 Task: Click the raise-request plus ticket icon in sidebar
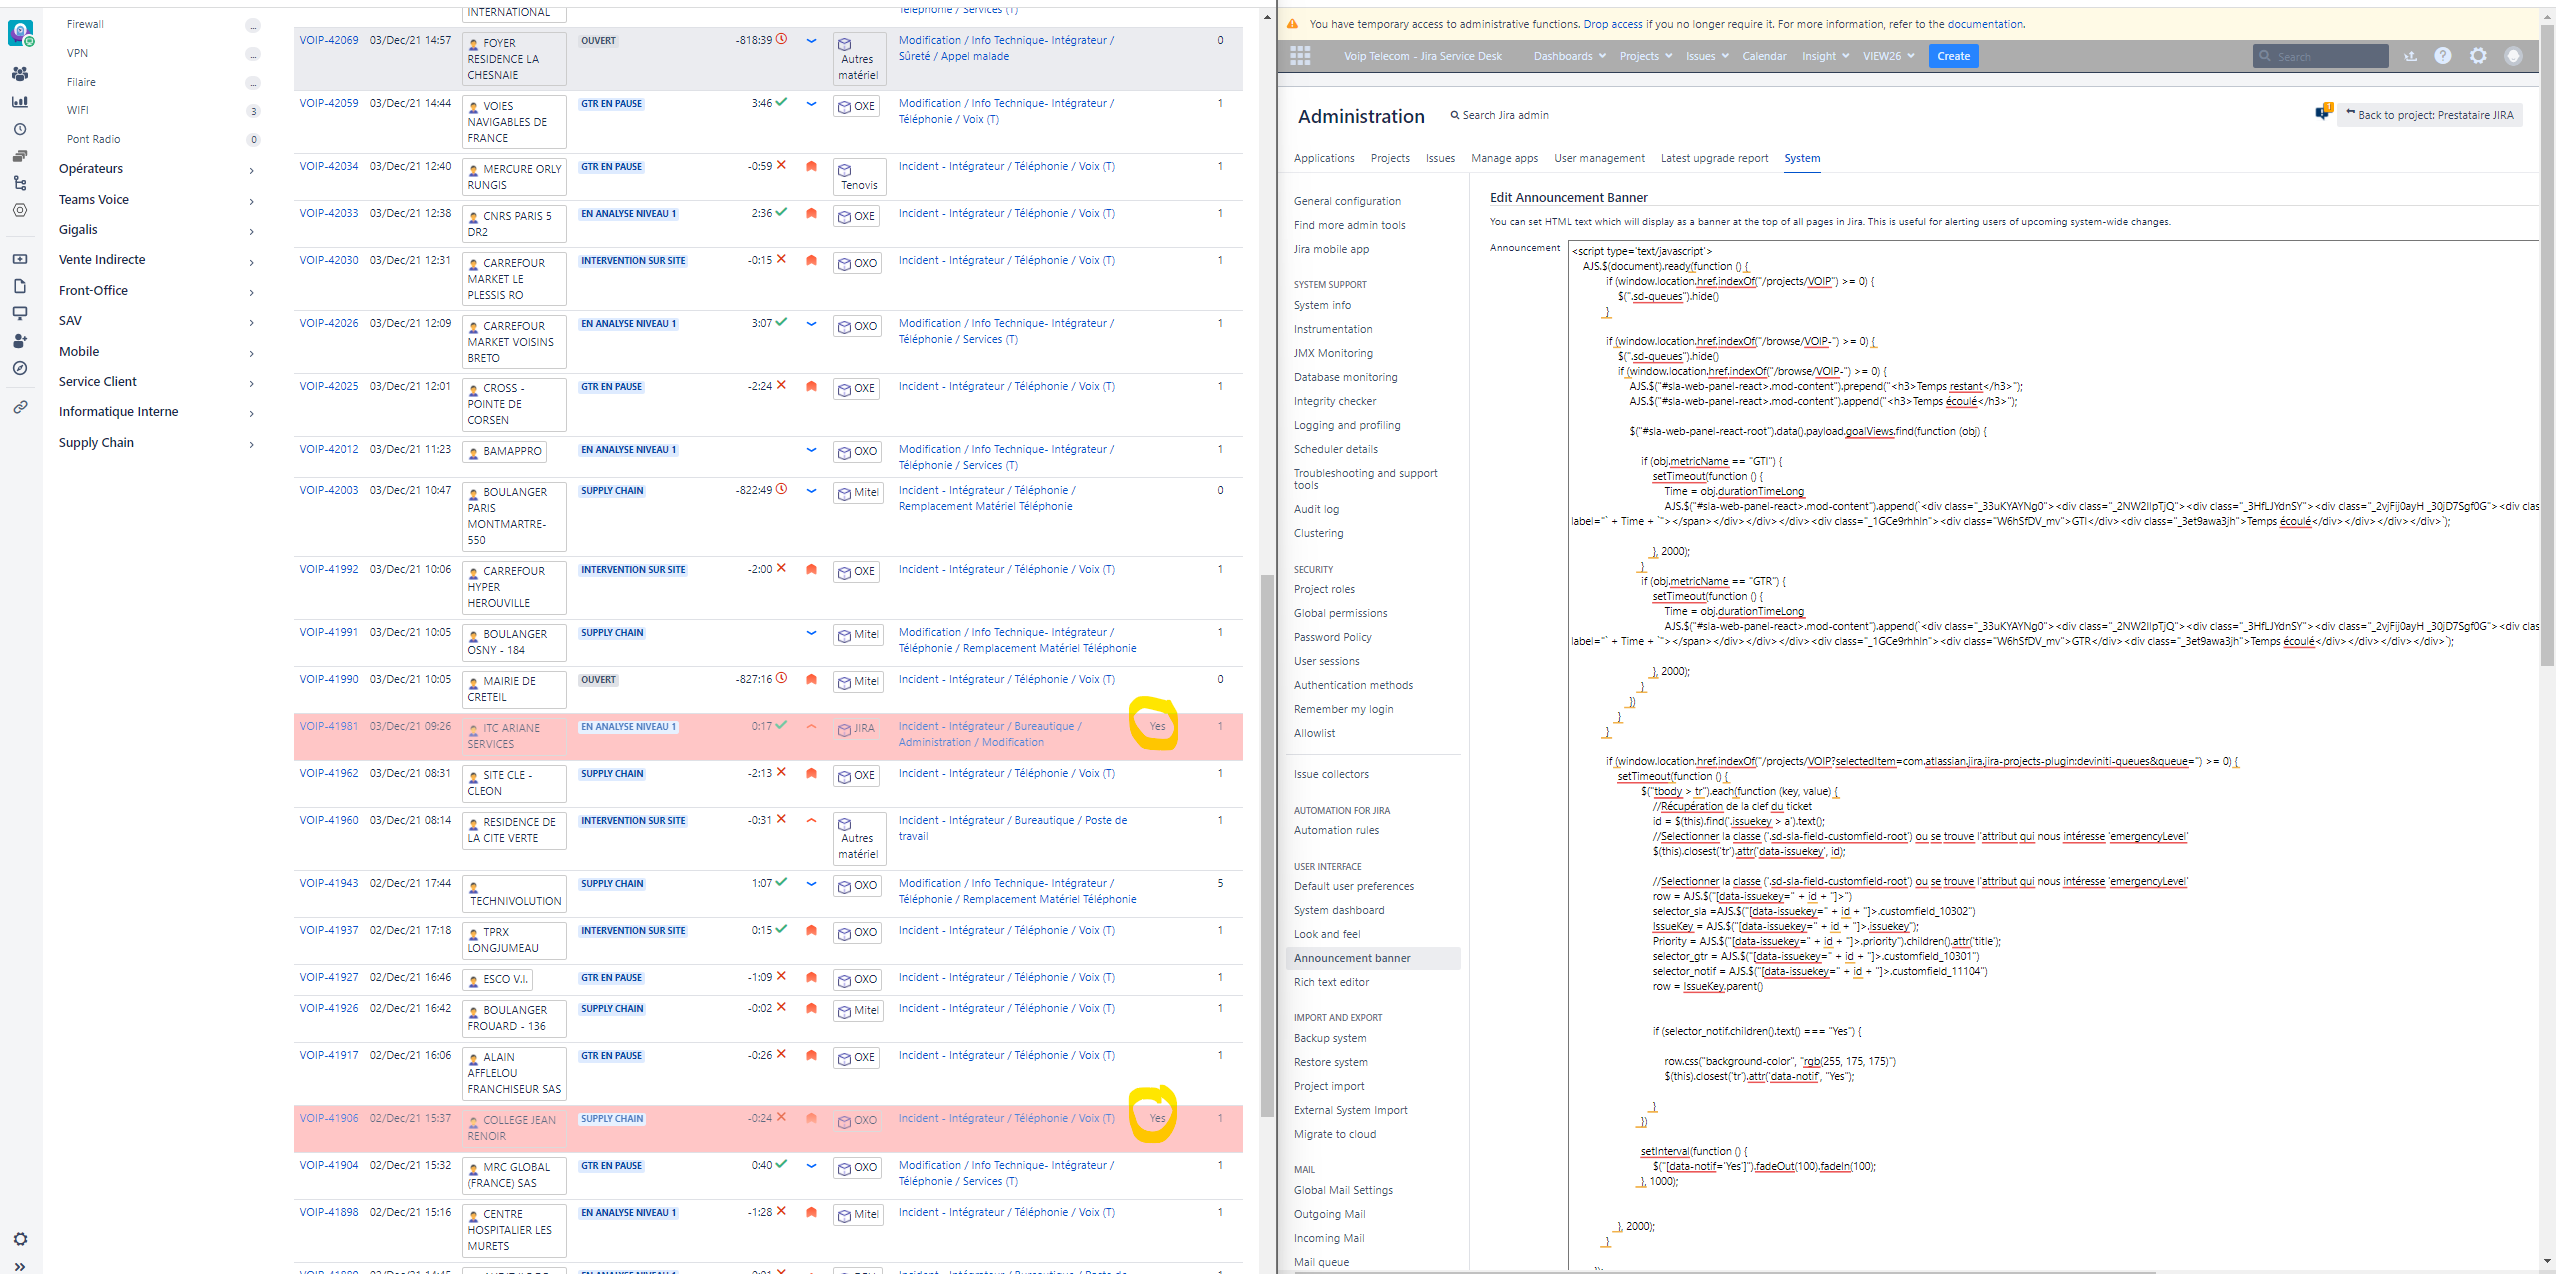pos(20,259)
